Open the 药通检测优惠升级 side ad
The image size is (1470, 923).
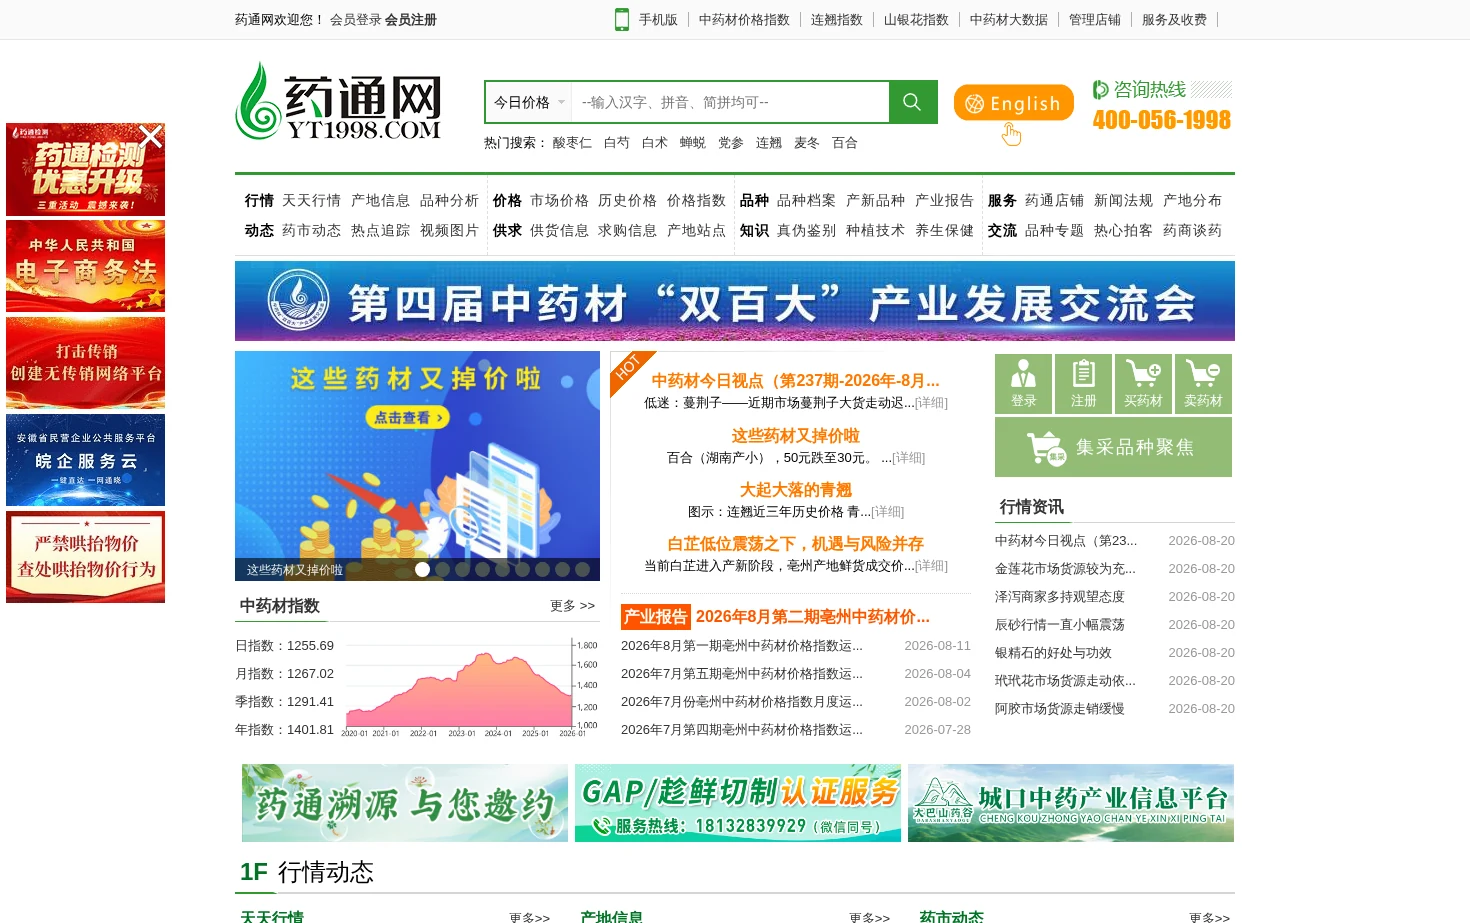pos(85,169)
